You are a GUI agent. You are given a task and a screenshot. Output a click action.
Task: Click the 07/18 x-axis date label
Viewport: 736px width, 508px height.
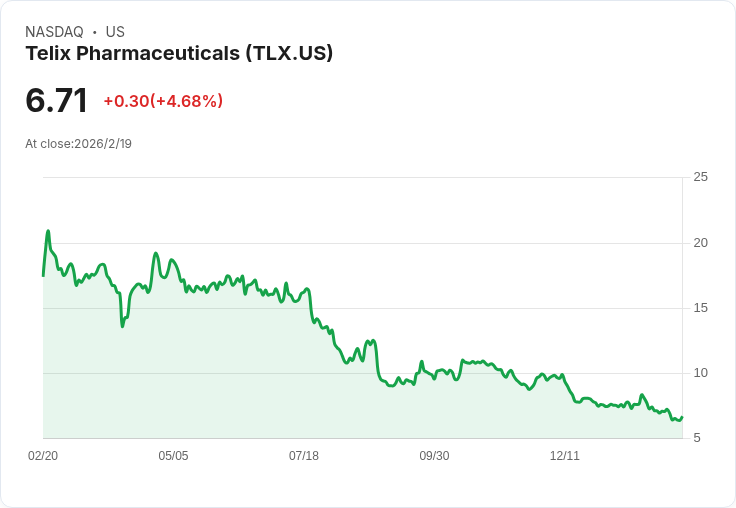point(304,456)
